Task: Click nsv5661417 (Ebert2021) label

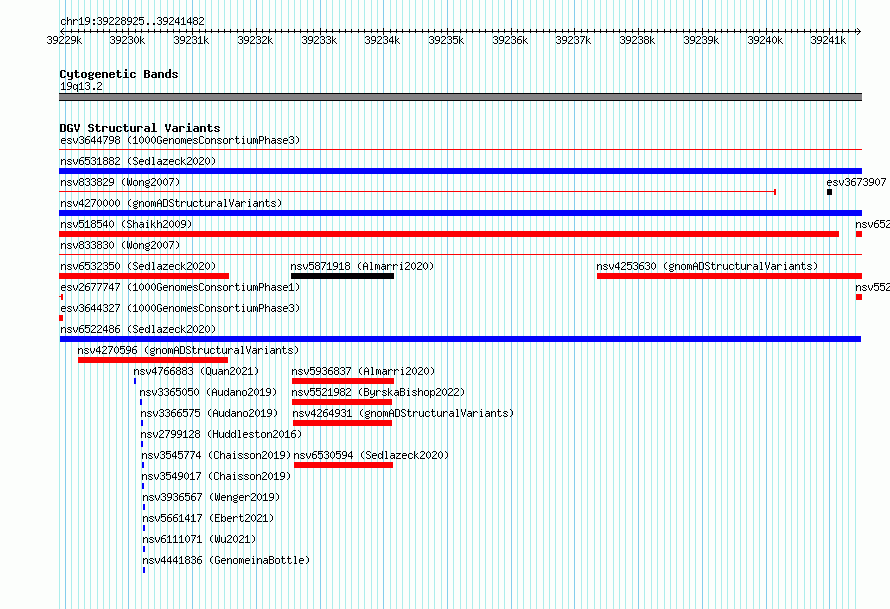Action: click(208, 518)
